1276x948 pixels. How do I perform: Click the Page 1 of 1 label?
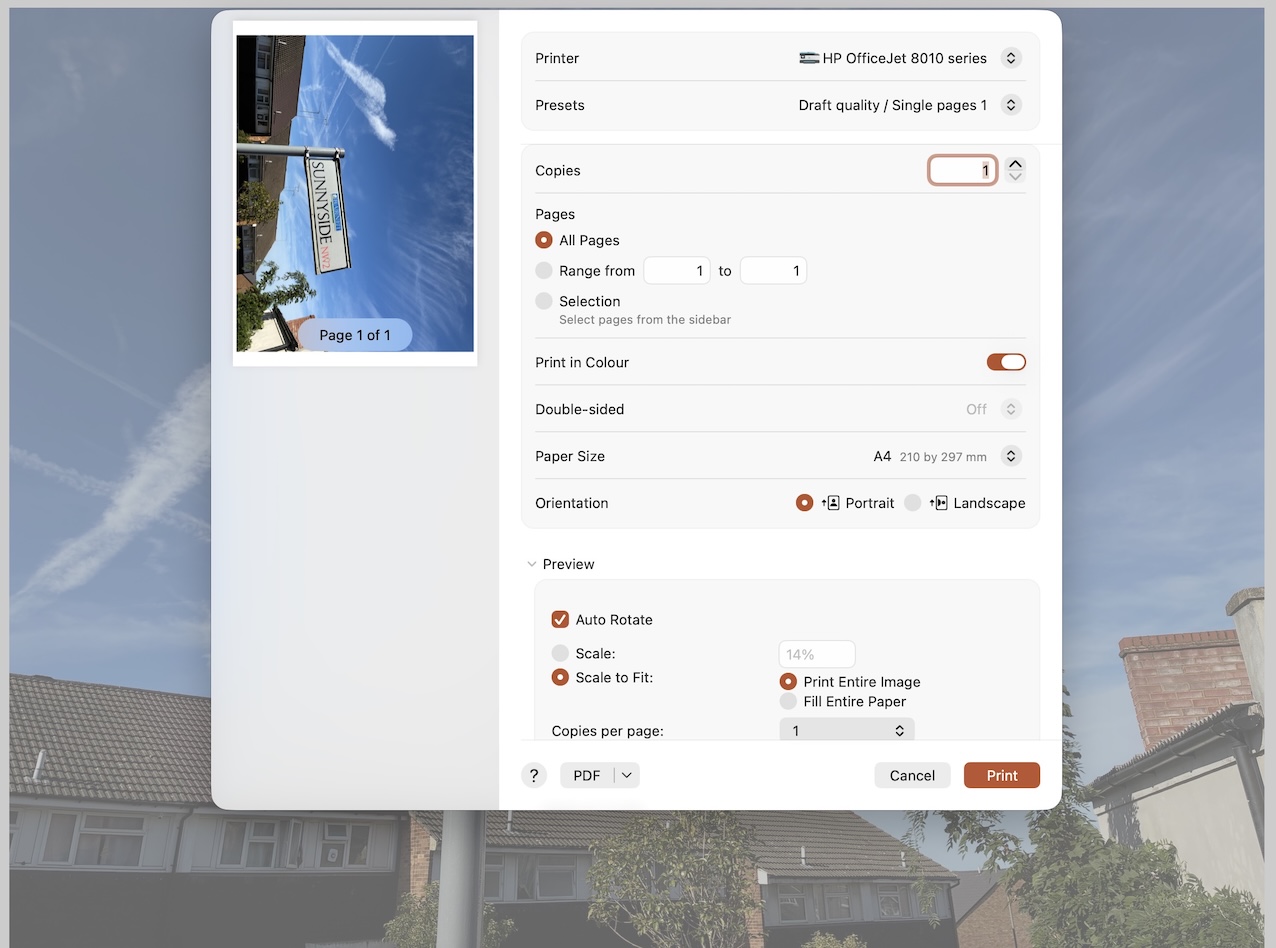click(x=355, y=335)
